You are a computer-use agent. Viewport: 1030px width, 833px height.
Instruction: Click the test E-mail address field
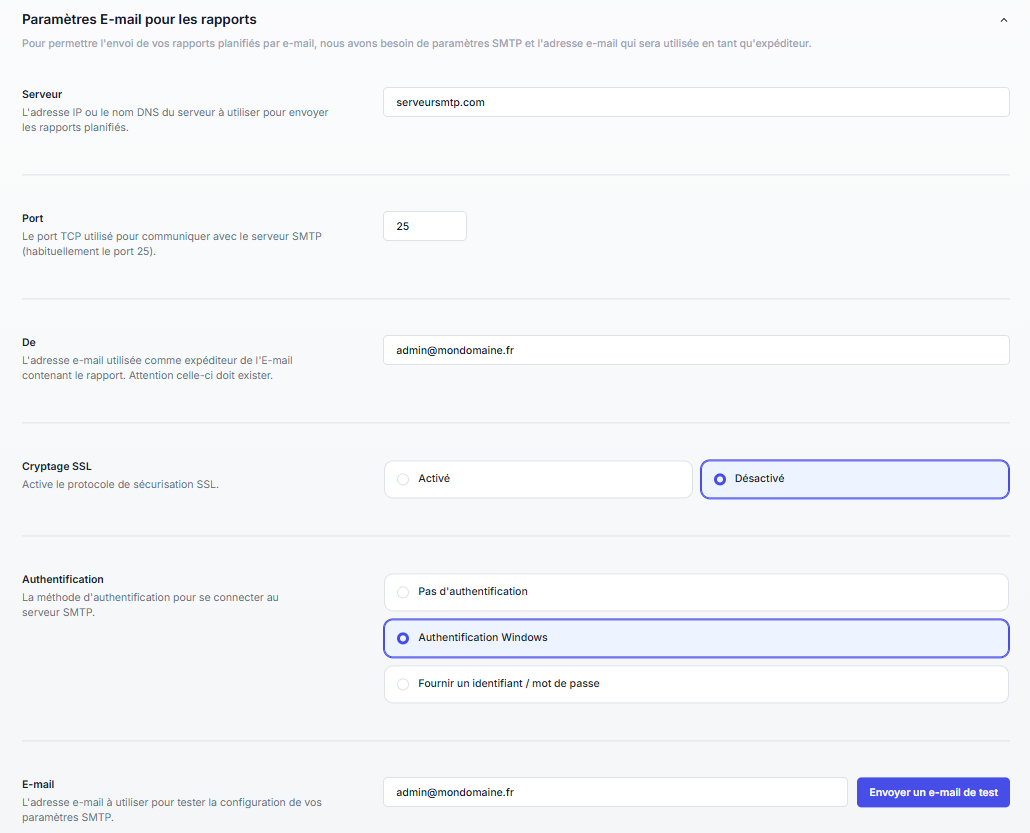pos(615,792)
